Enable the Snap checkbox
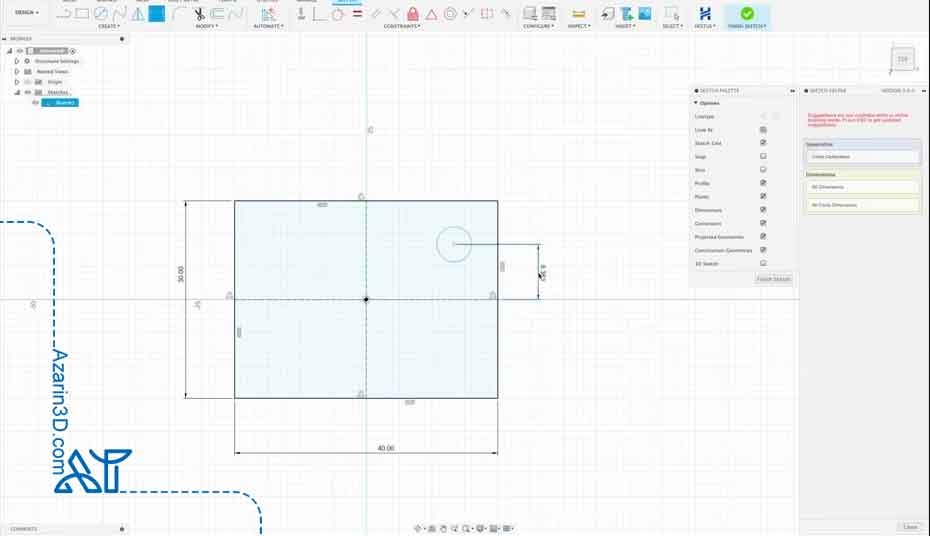930x536 pixels. pyautogui.click(x=763, y=157)
